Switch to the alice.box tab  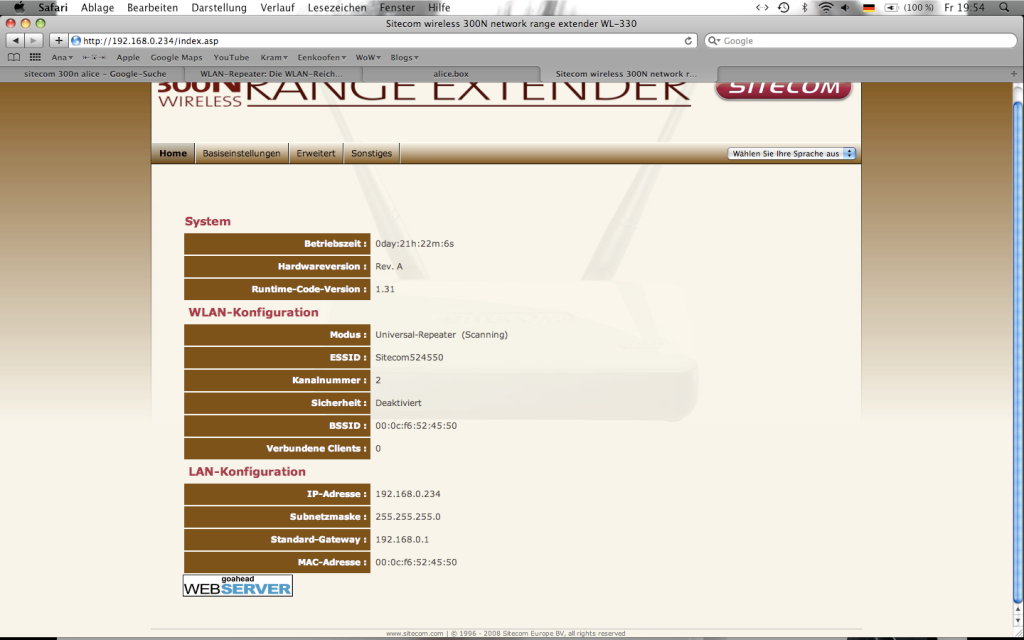[x=451, y=74]
